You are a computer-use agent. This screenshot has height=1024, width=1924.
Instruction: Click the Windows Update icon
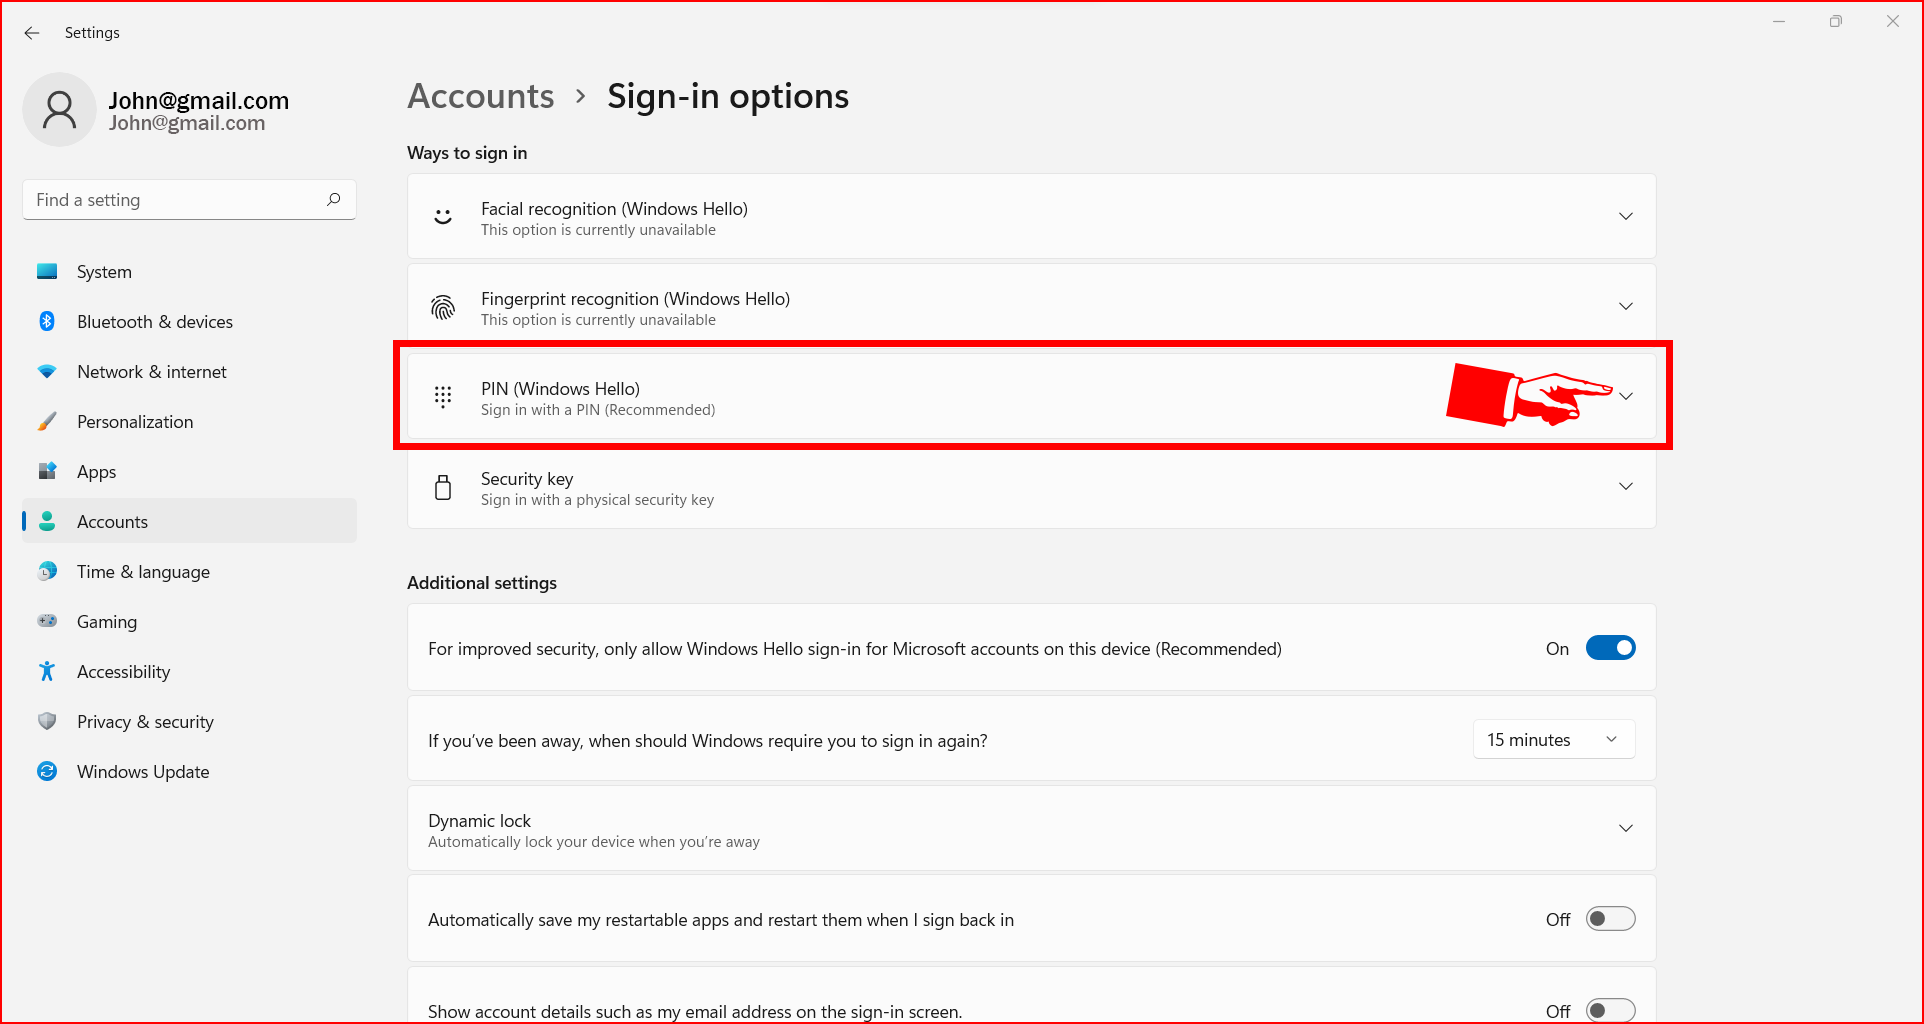47,771
